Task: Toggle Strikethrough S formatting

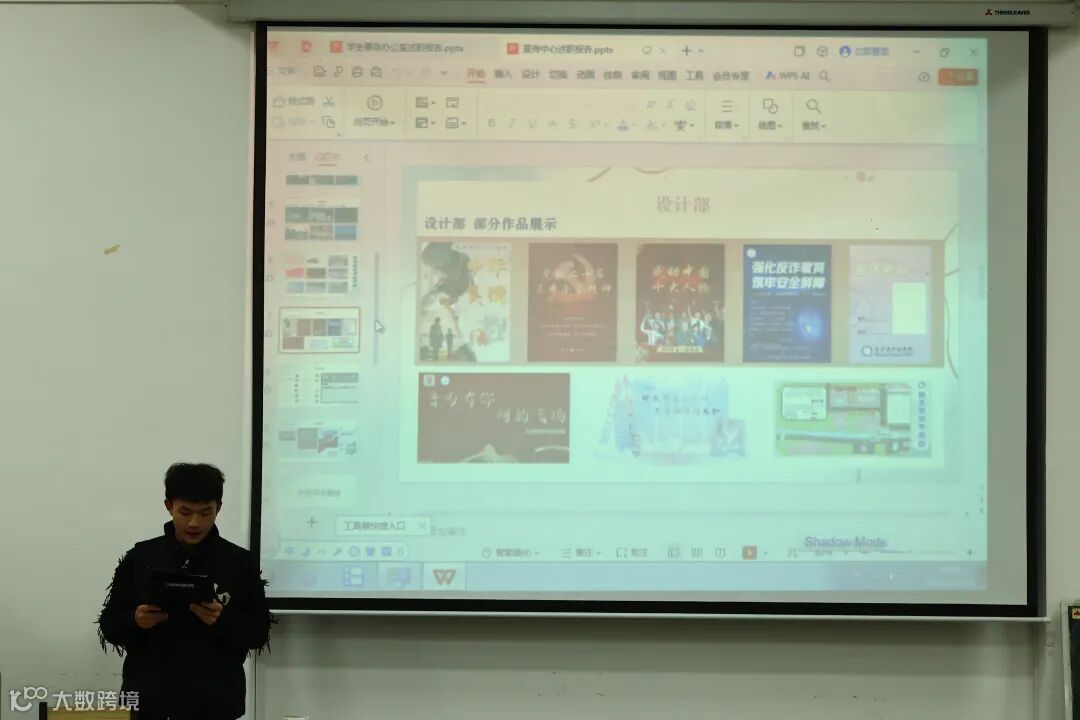Action: tap(572, 124)
